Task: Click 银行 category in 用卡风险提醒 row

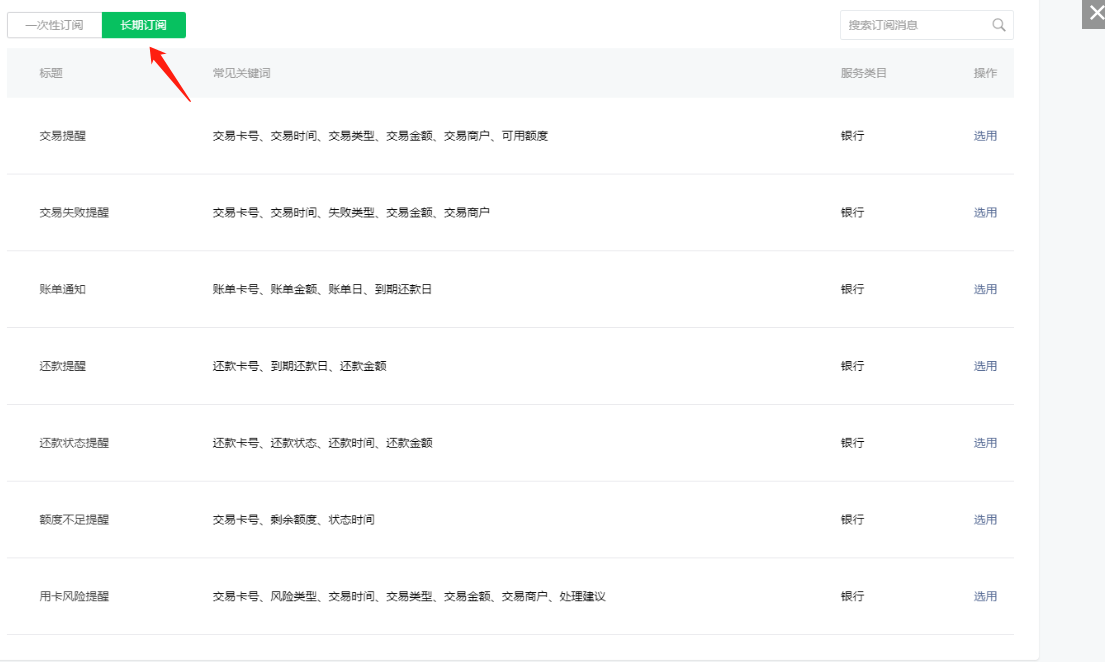Action: [852, 596]
